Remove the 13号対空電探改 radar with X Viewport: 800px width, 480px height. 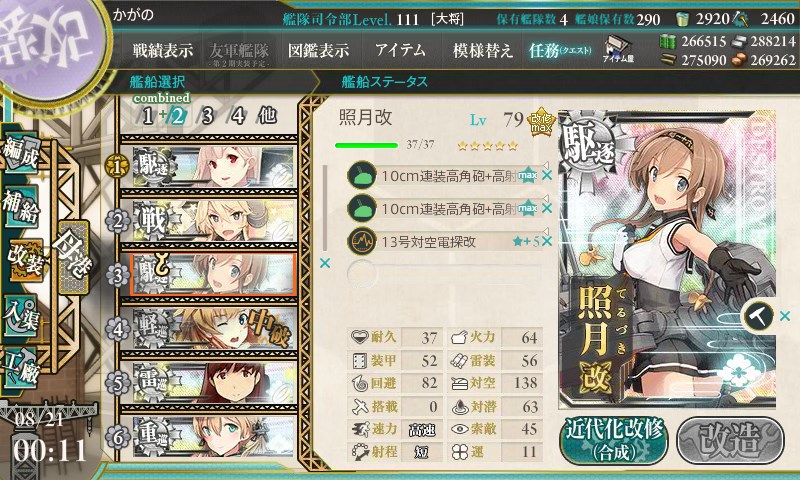(547, 241)
